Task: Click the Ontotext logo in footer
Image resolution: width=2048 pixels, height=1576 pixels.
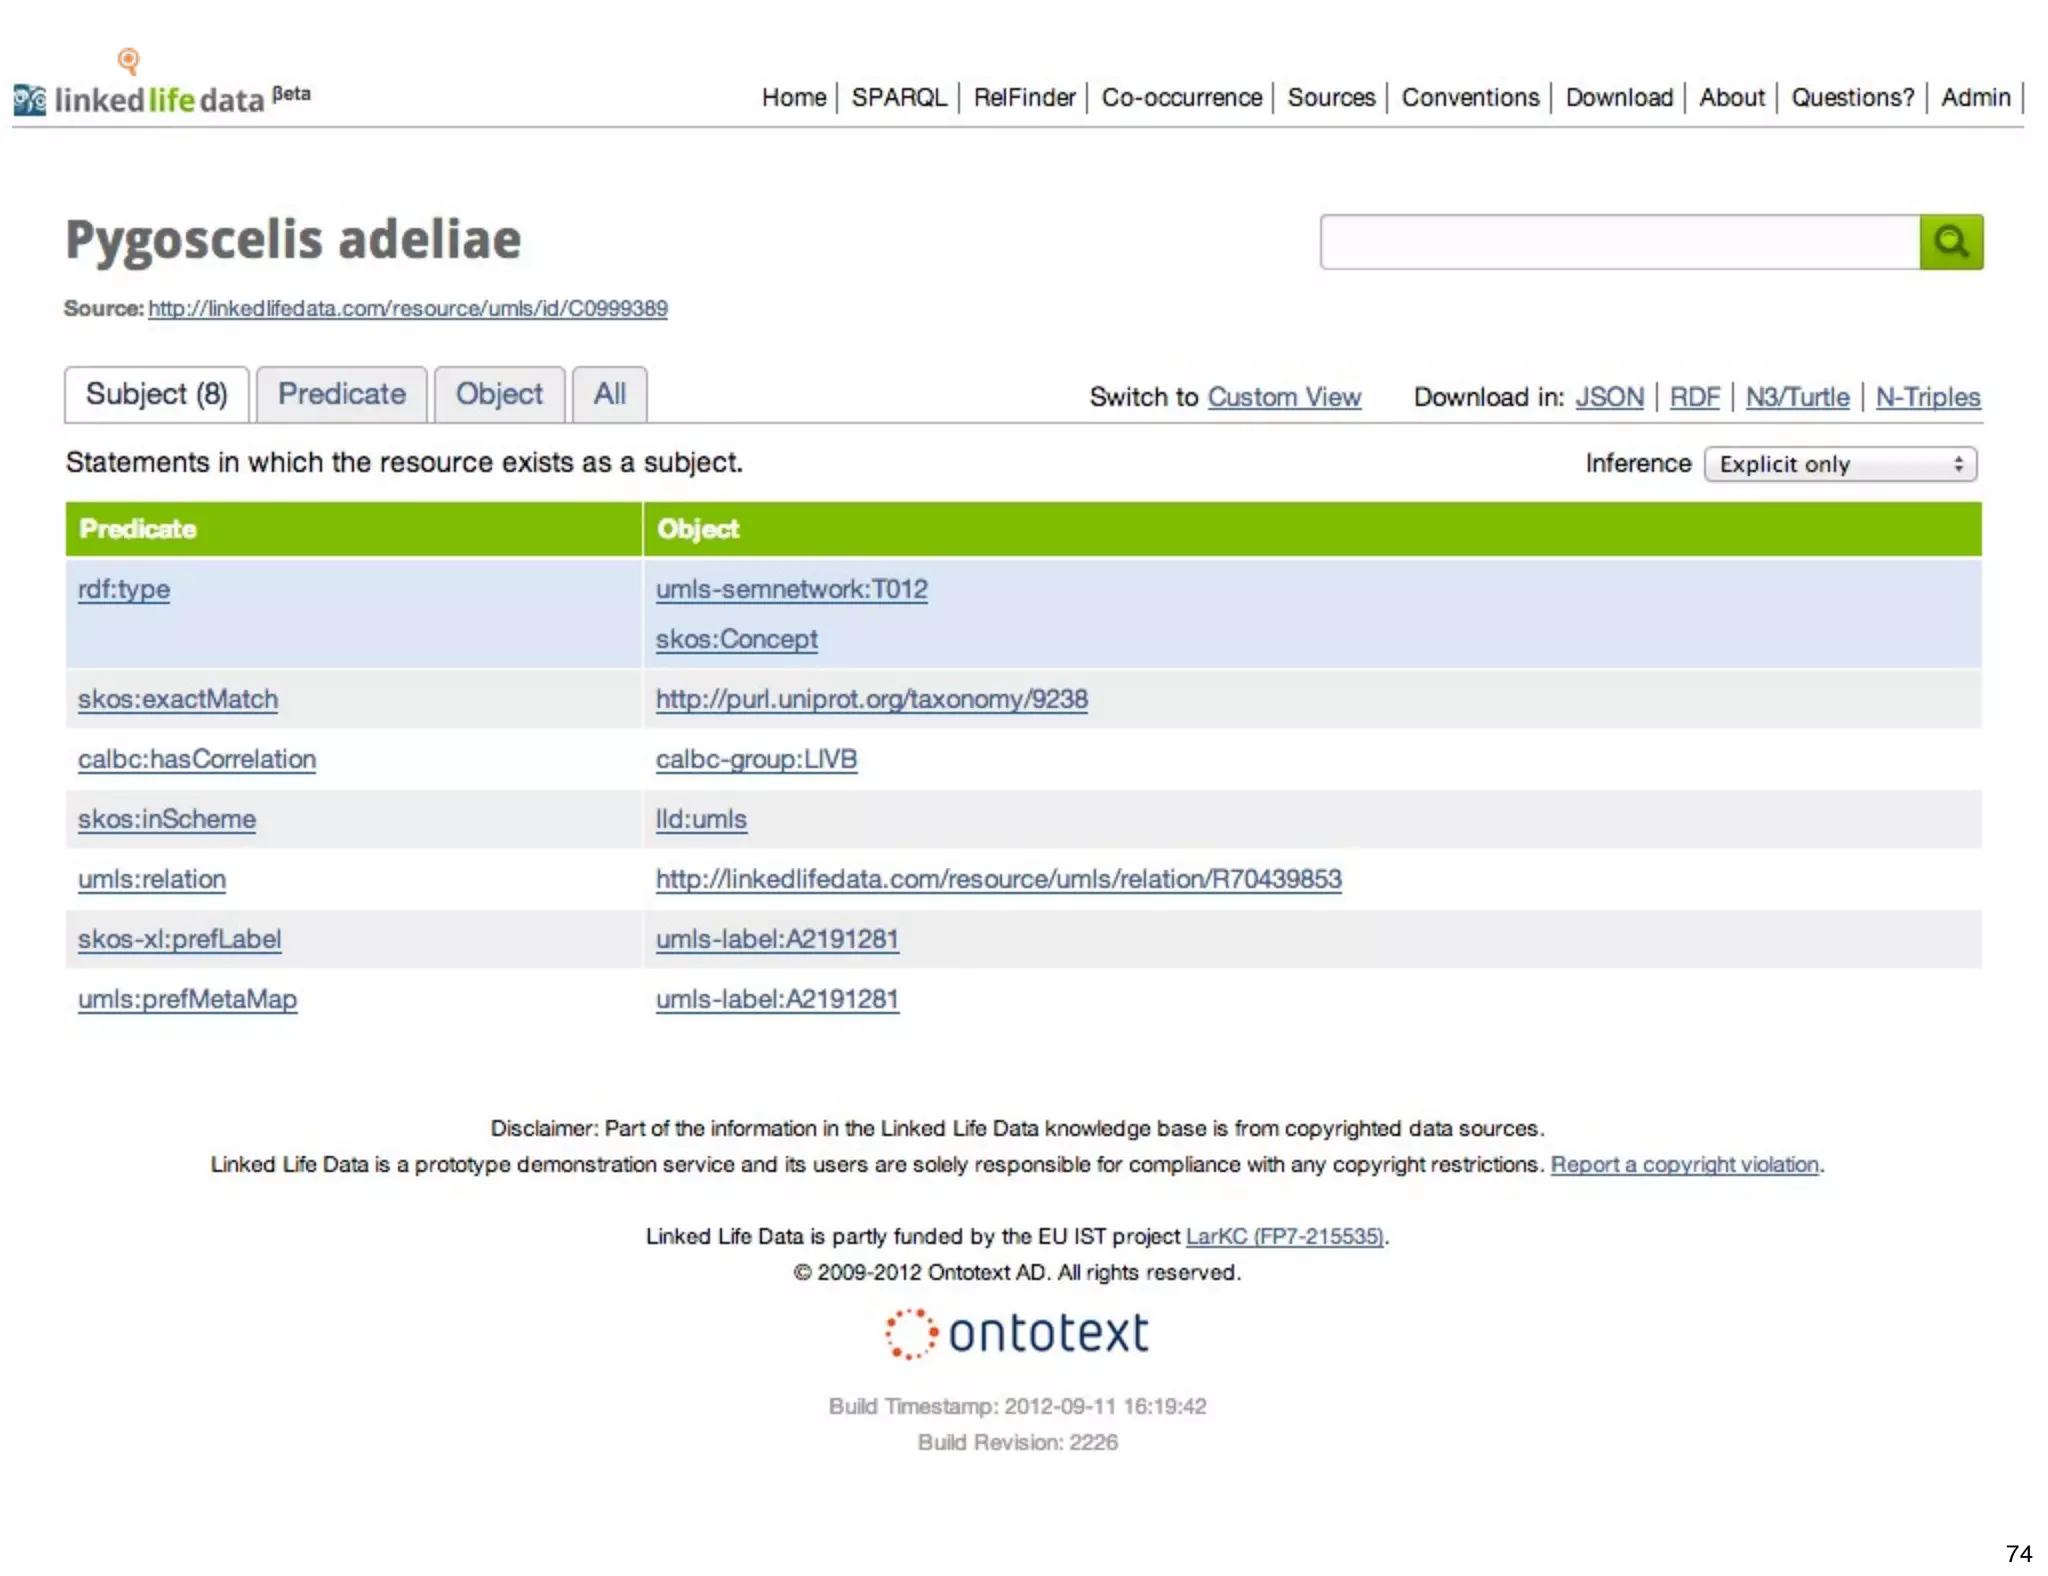Action: [x=1018, y=1334]
